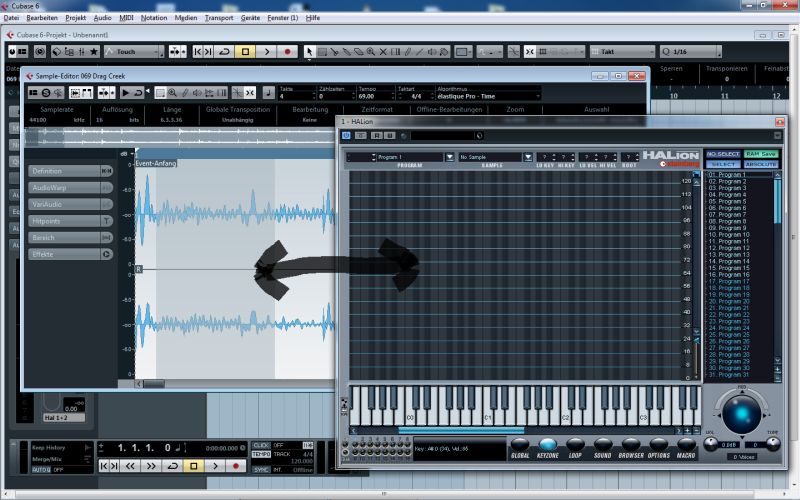Open the LOOP page in HALion
The height and width of the screenshot is (500, 800).
(575, 448)
